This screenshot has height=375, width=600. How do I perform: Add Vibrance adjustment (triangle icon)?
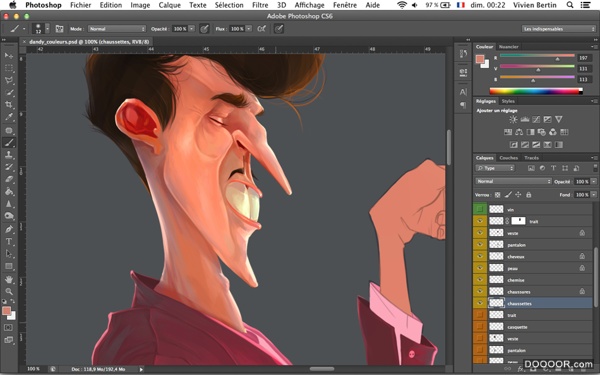[559, 119]
